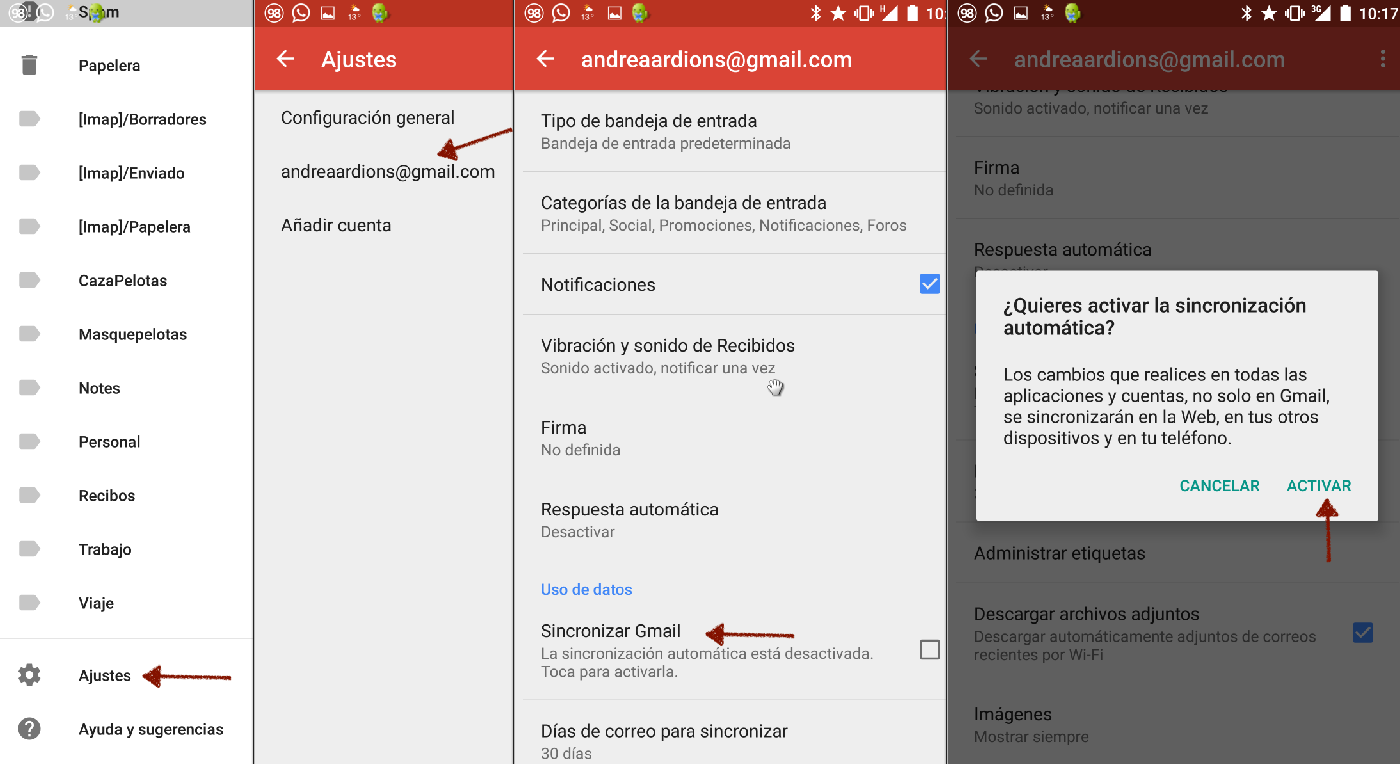Open andreaardions@gmail.com account settings

tap(388, 171)
